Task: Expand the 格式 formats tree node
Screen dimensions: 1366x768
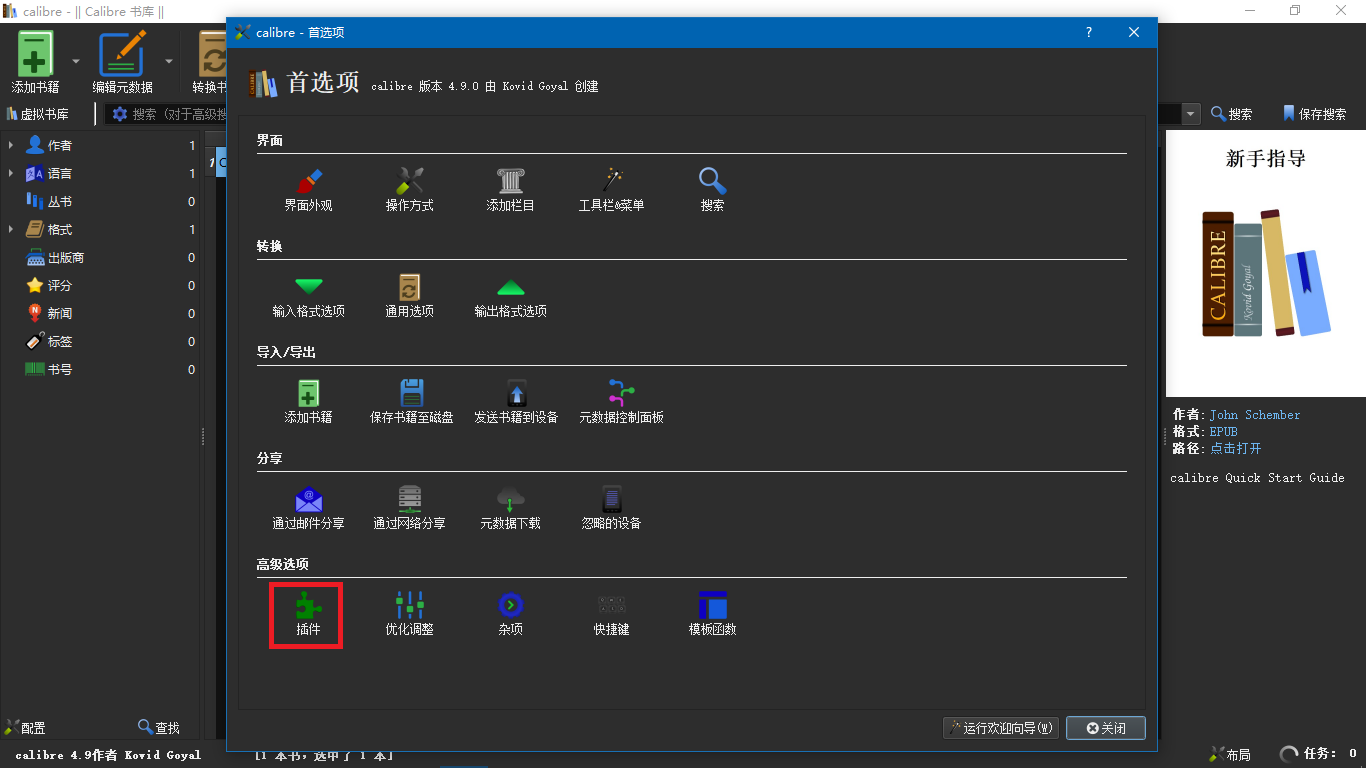Action: [11, 230]
